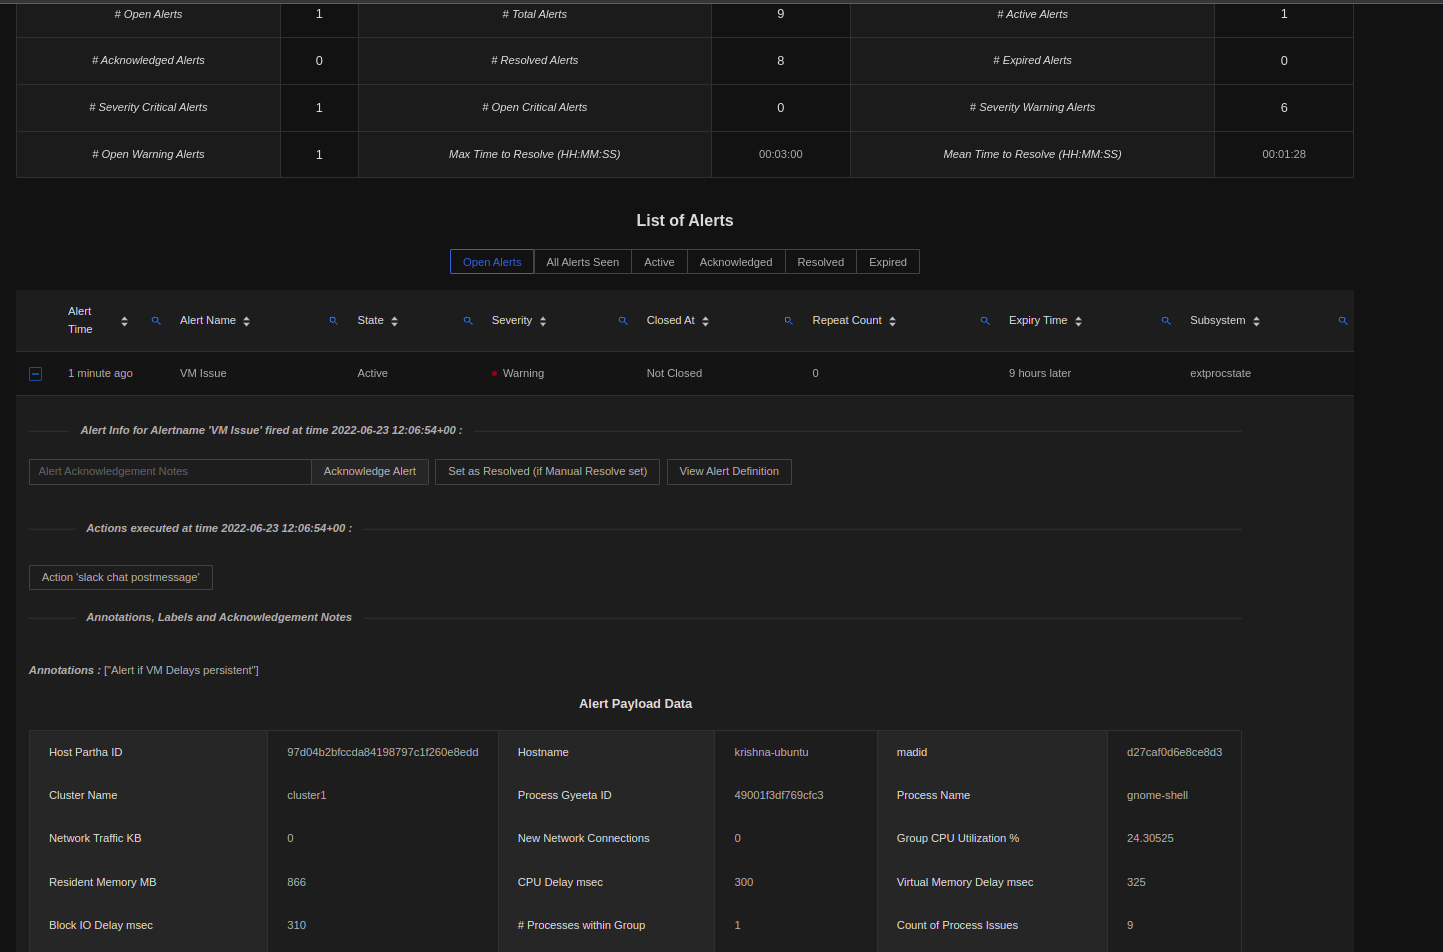Sort by Alert Time column arrows

[124, 321]
